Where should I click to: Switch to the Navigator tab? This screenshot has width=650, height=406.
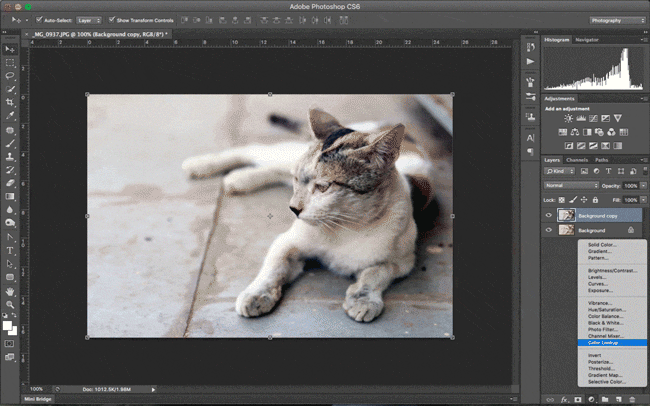587,40
